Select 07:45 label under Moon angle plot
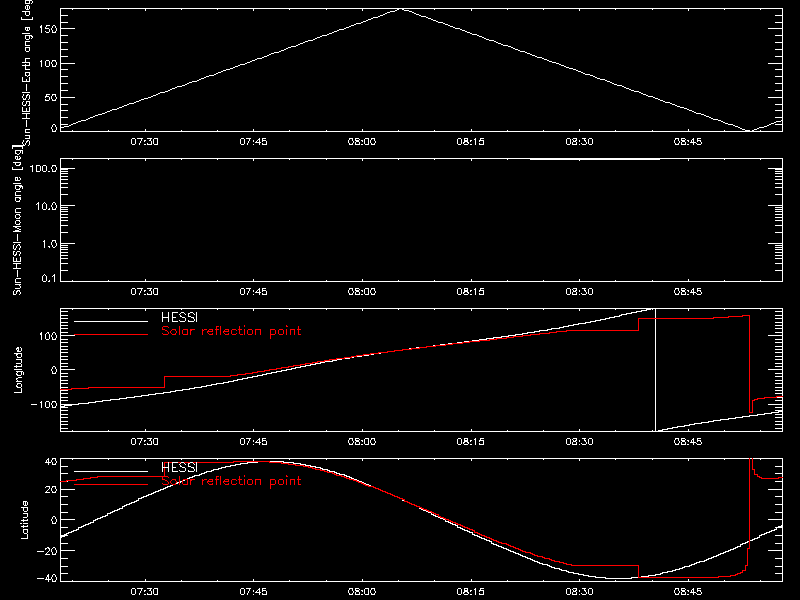This screenshot has width=800, height=600. coord(253,292)
